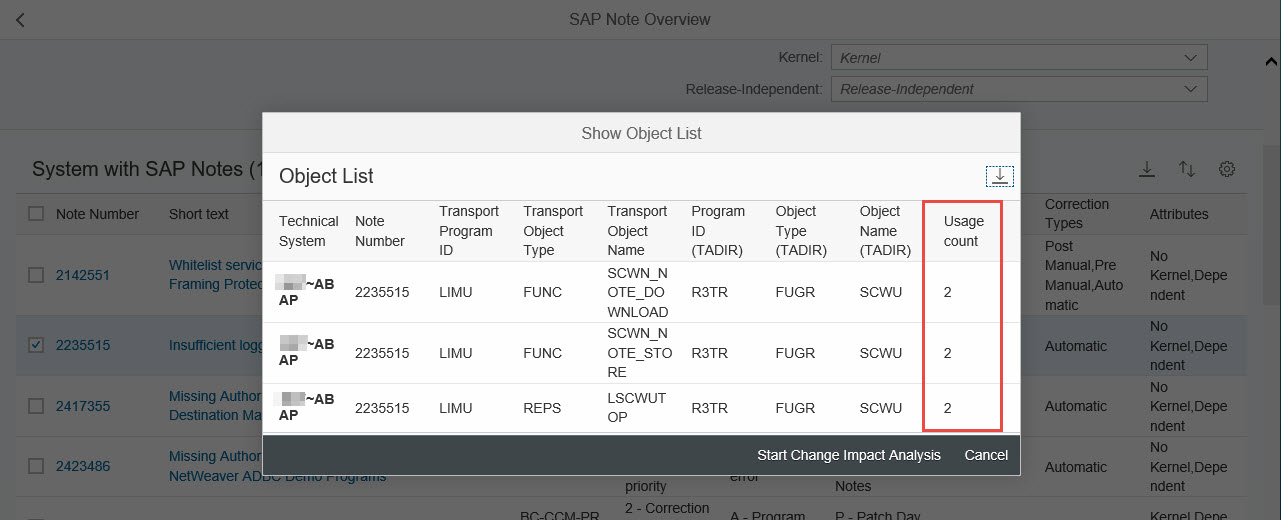Click the Correction Types column header
1281x520 pixels.
1077,214
